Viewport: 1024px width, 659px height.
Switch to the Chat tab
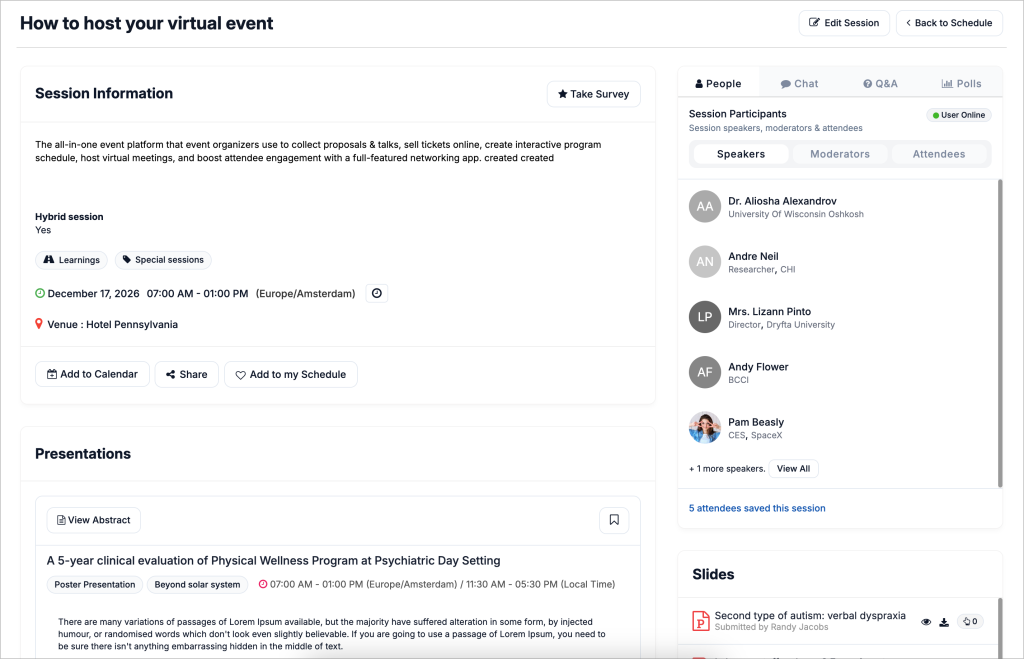[798, 82]
